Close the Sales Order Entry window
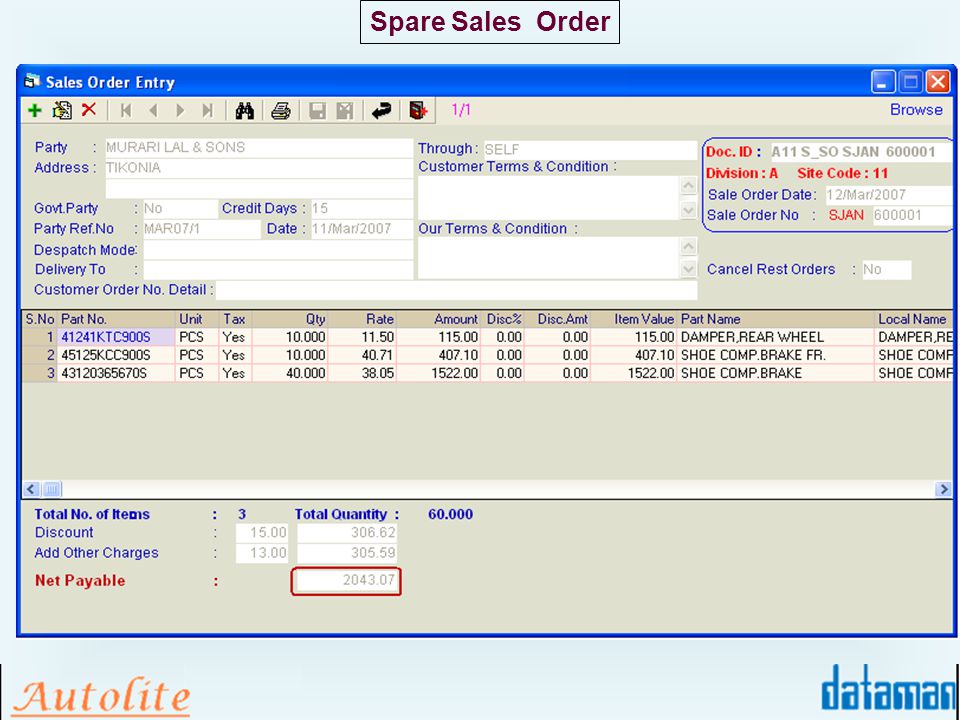 pyautogui.click(x=938, y=81)
